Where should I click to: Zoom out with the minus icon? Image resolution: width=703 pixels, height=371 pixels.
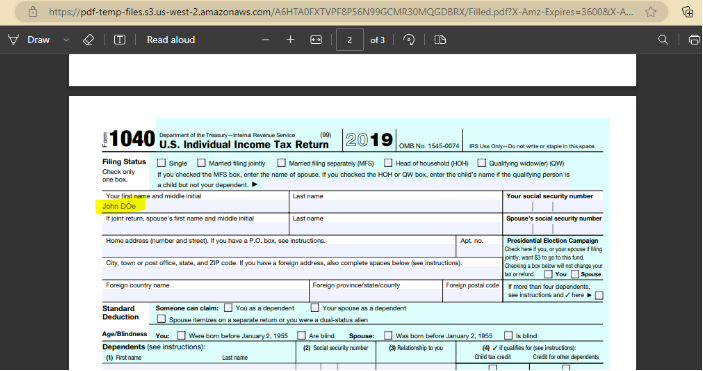click(265, 40)
